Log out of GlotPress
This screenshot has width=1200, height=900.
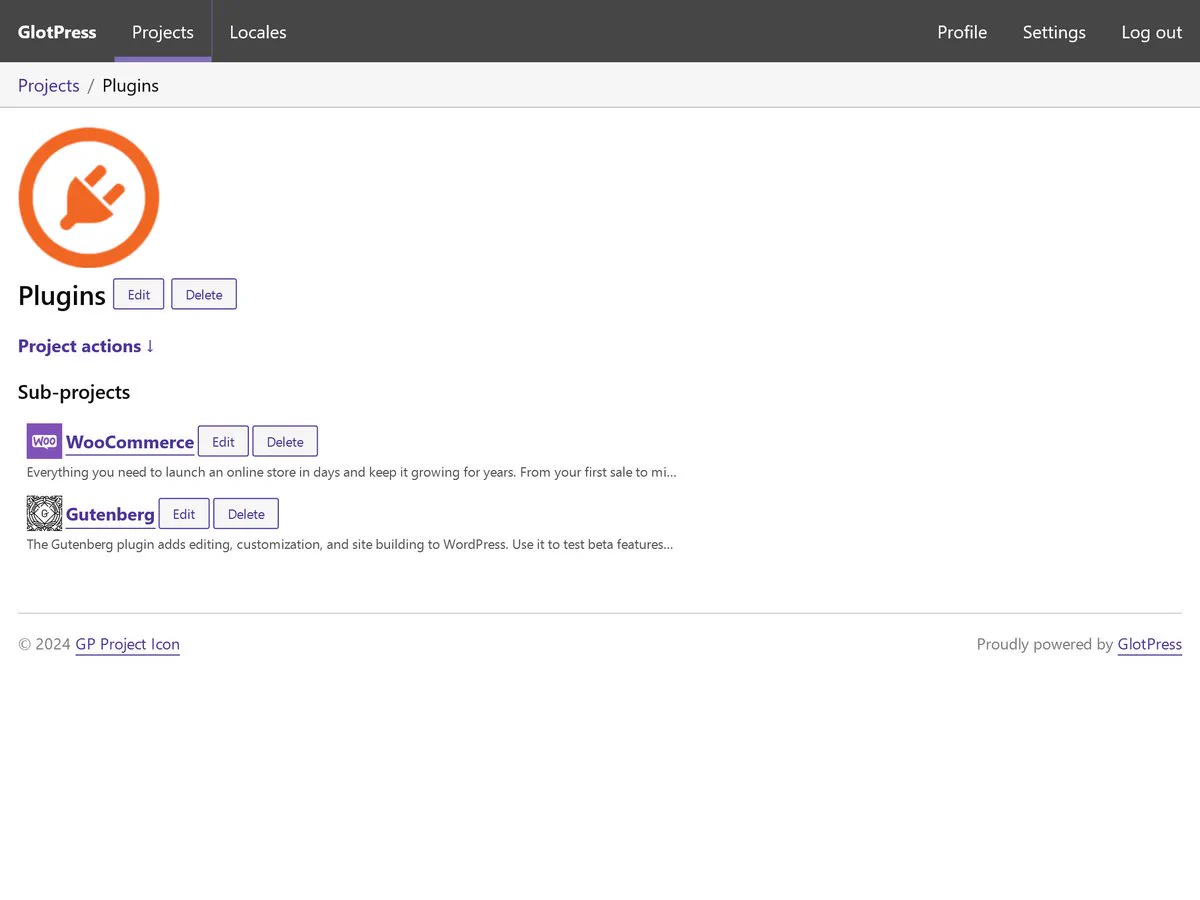click(x=1152, y=32)
